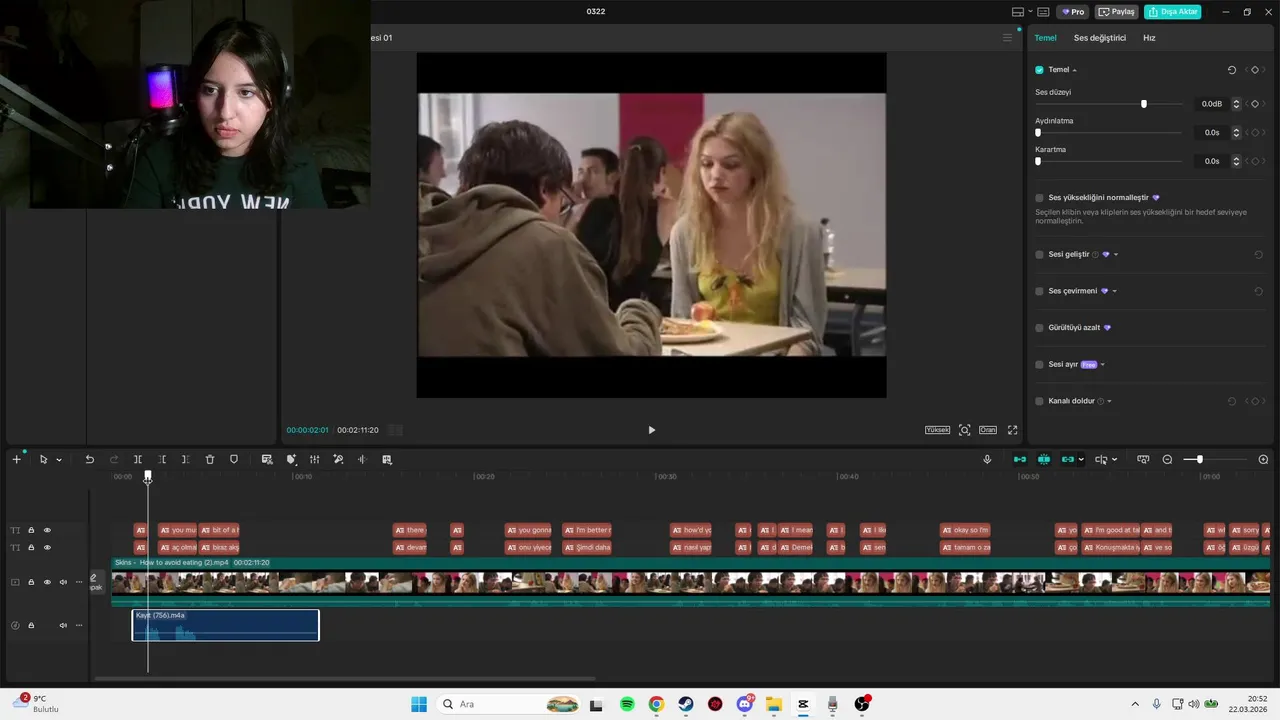Open Chrome from the taskbar
Screen dimensions: 1280x720
656,704
